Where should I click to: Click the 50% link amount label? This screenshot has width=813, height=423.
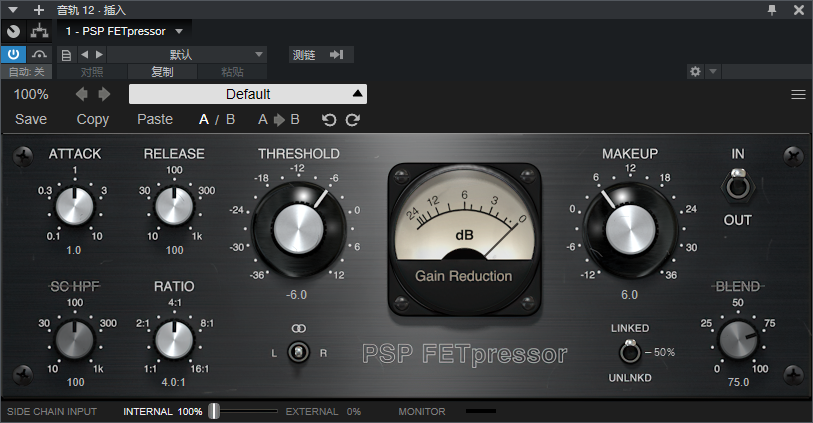pyautogui.click(x=664, y=352)
